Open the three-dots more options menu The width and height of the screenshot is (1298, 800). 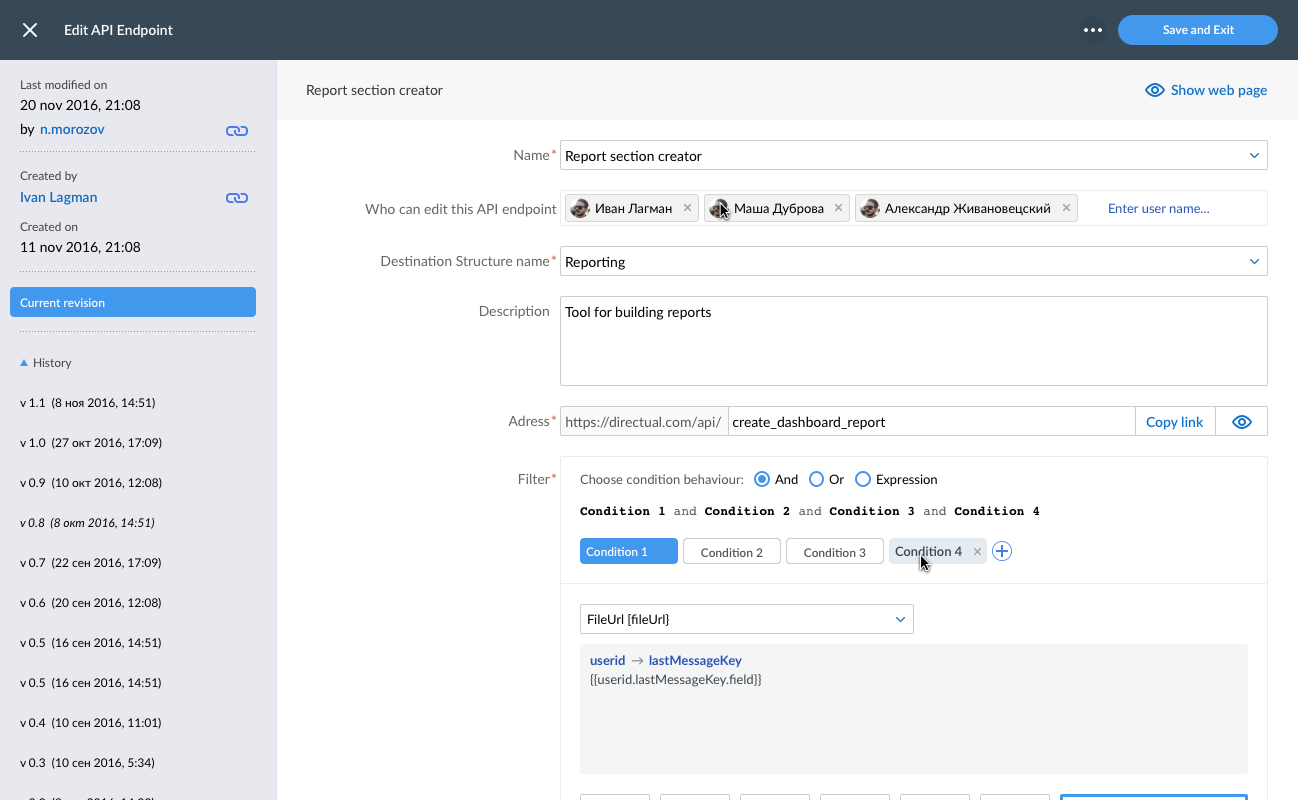pos(1093,30)
